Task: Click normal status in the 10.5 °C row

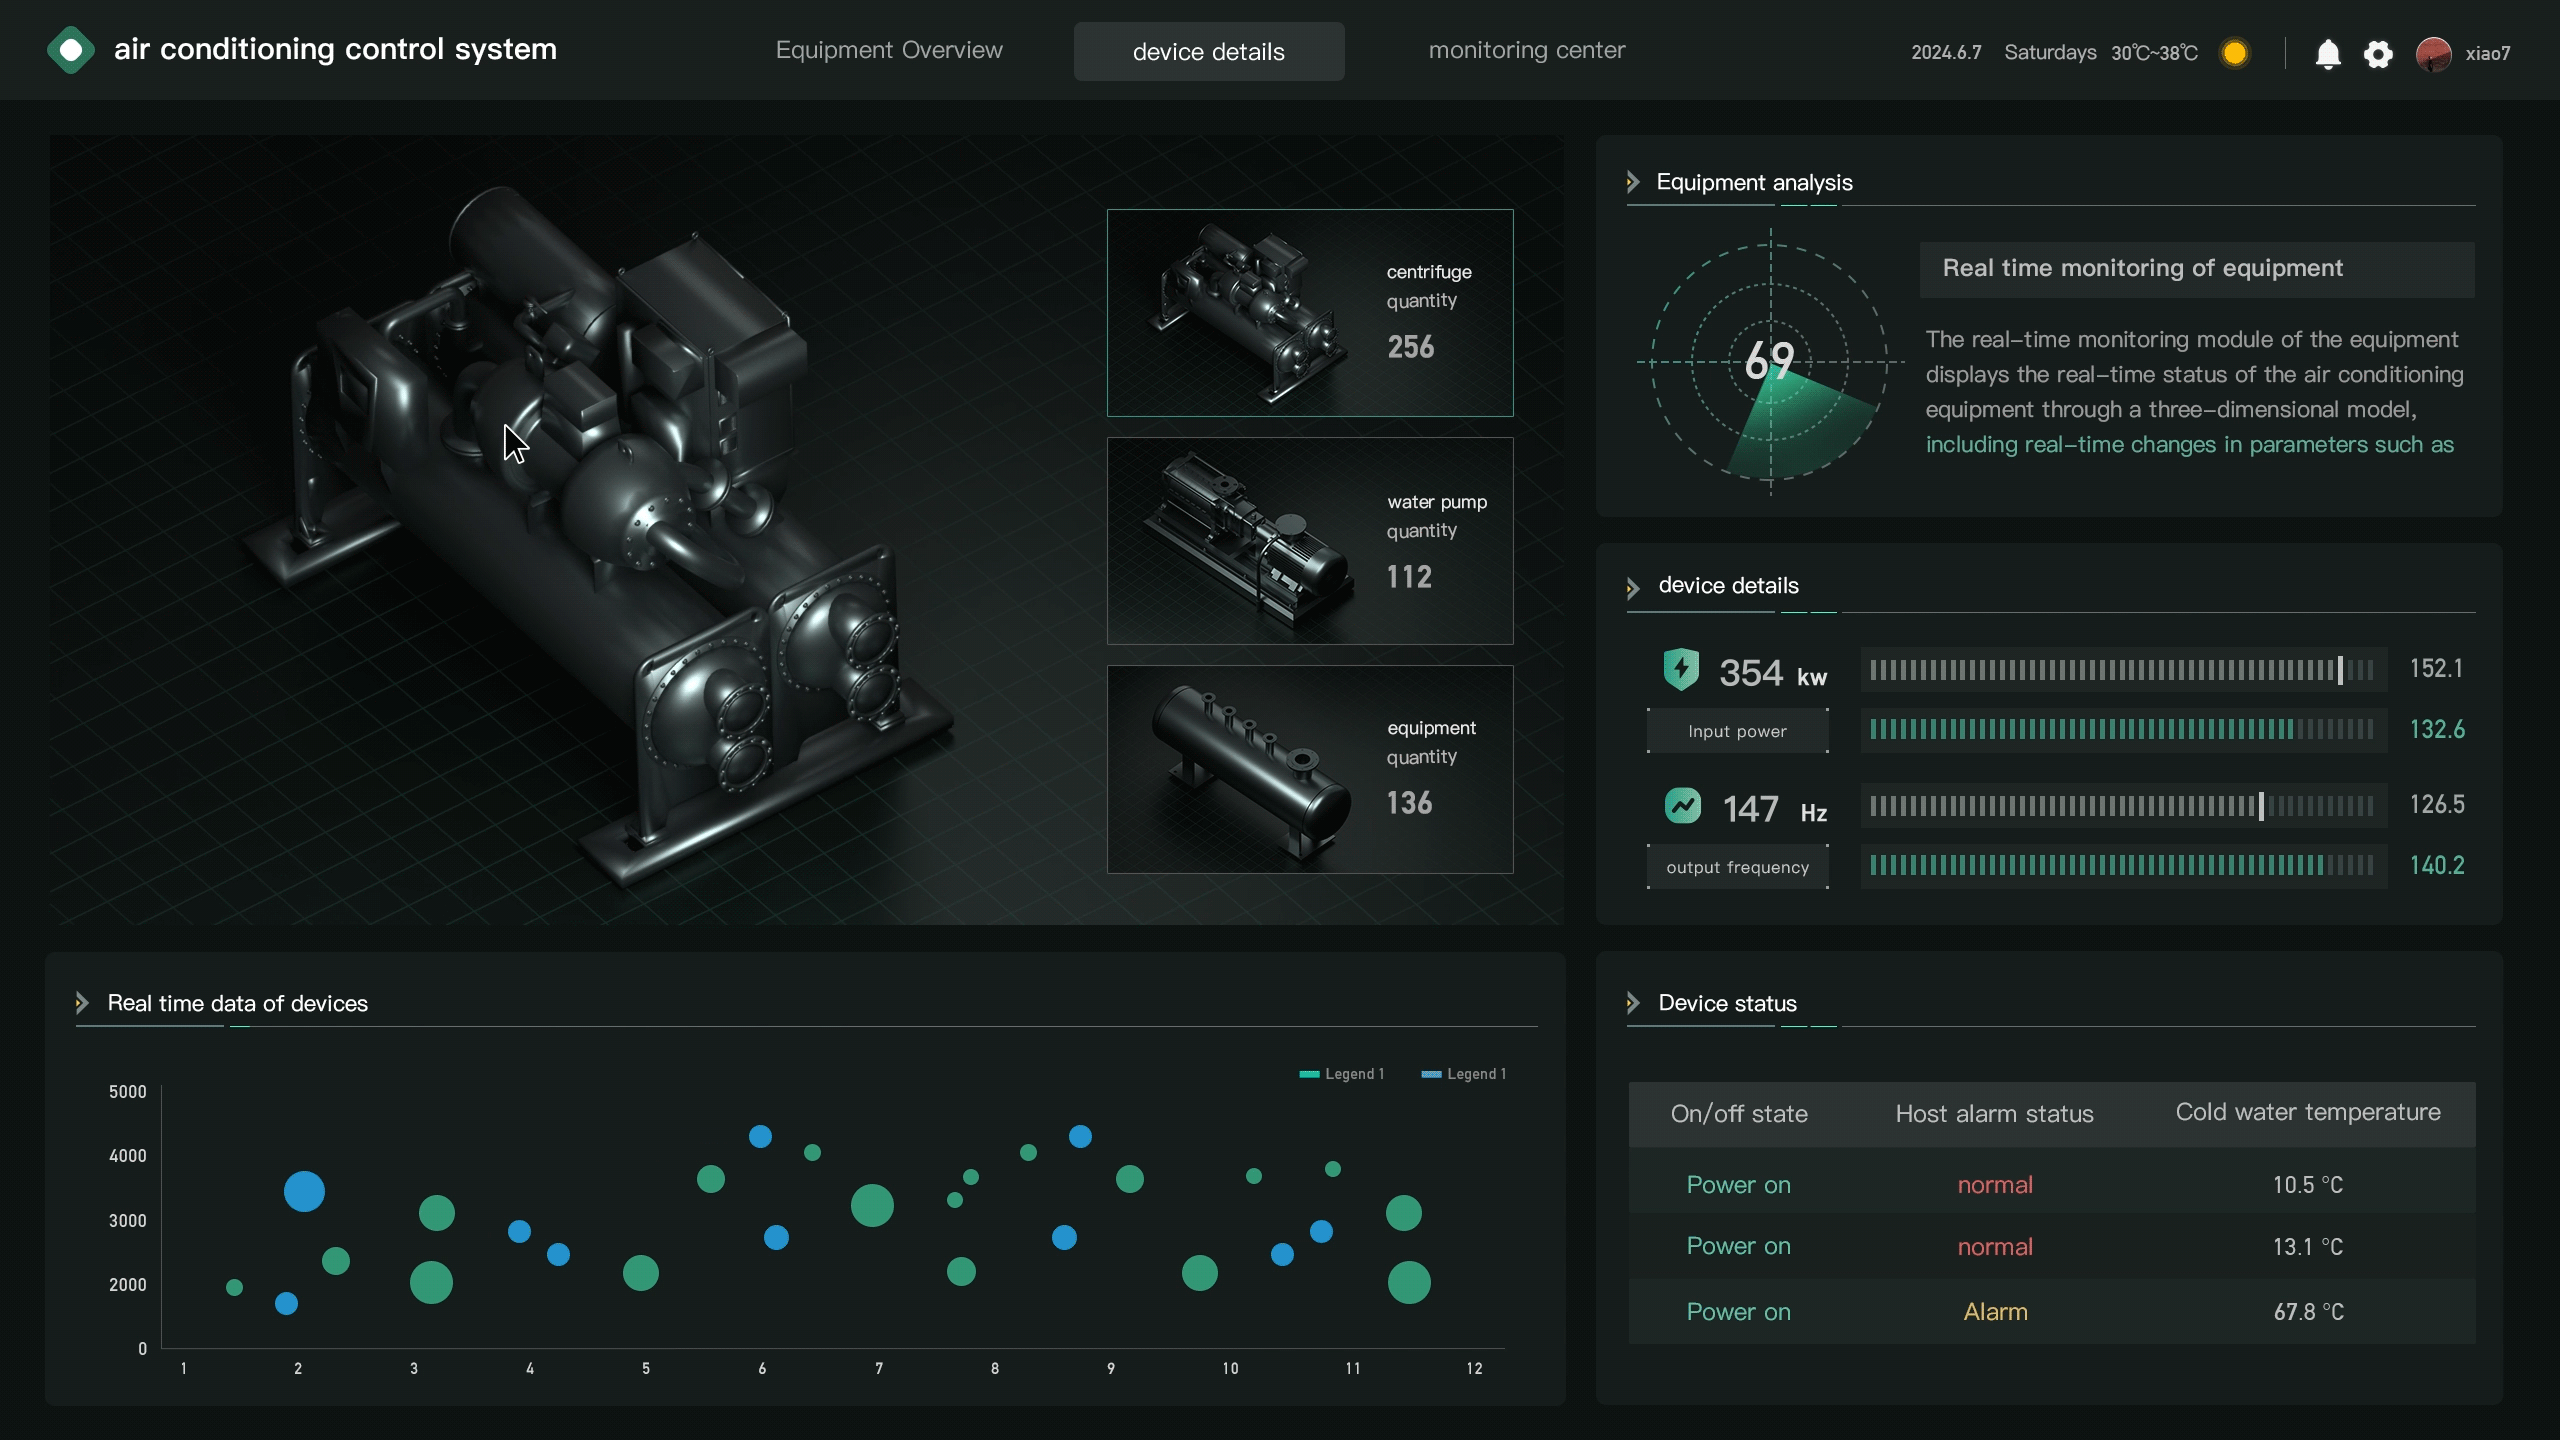Action: pos(1995,1185)
